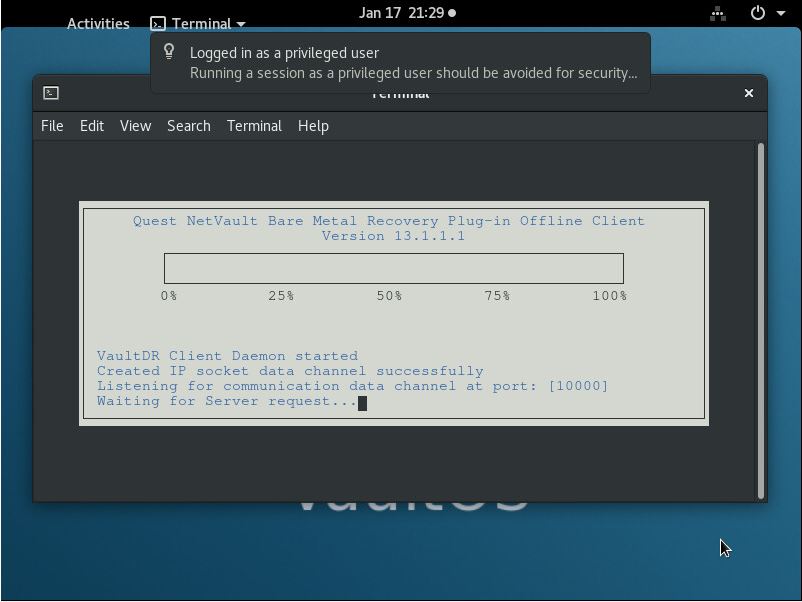Open the Edit menu
The image size is (802, 602).
pos(92,126)
